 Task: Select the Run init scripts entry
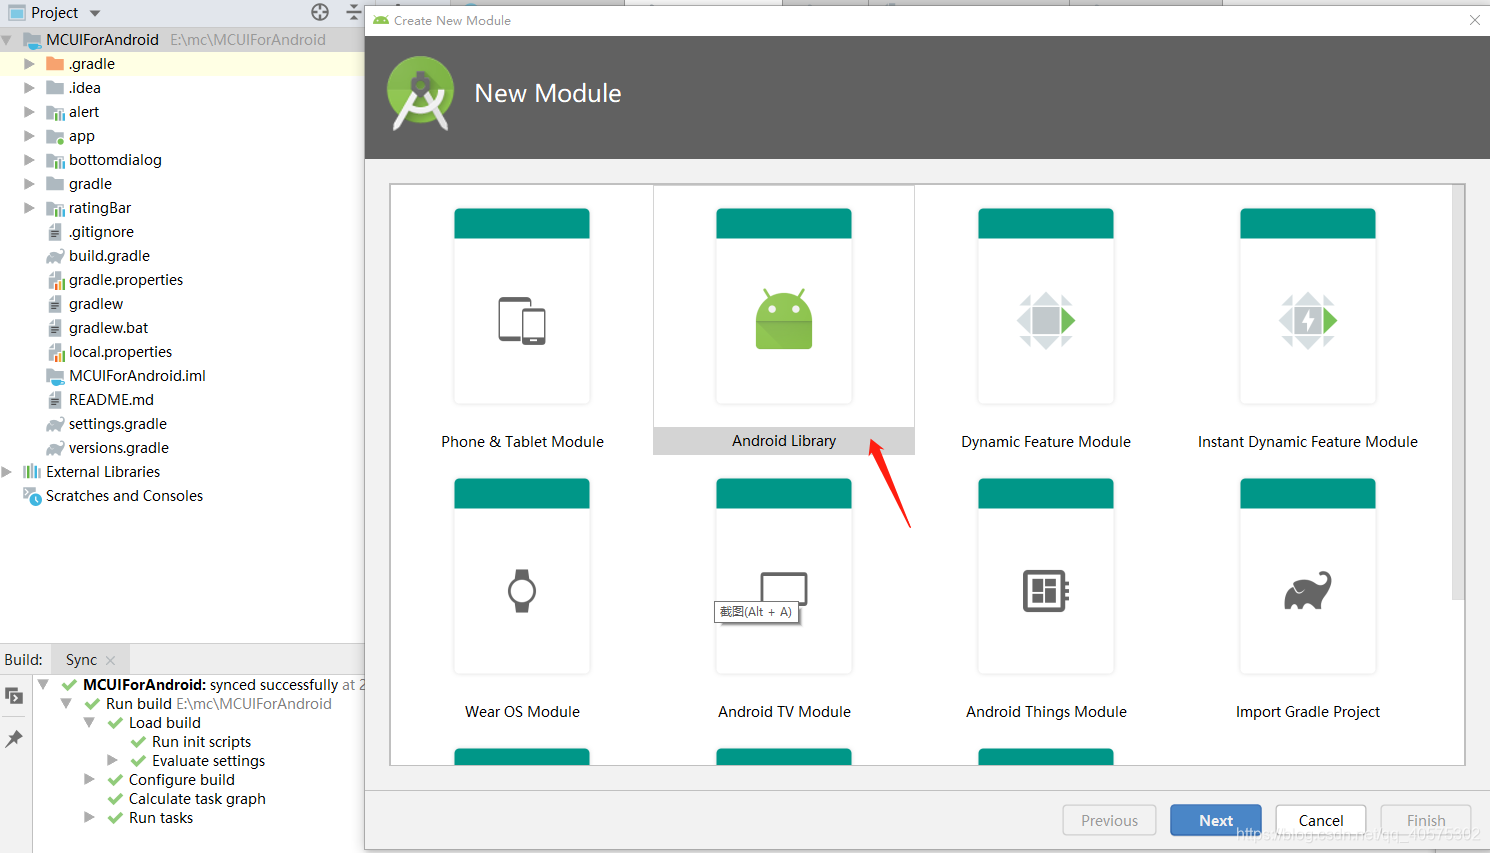click(x=201, y=742)
